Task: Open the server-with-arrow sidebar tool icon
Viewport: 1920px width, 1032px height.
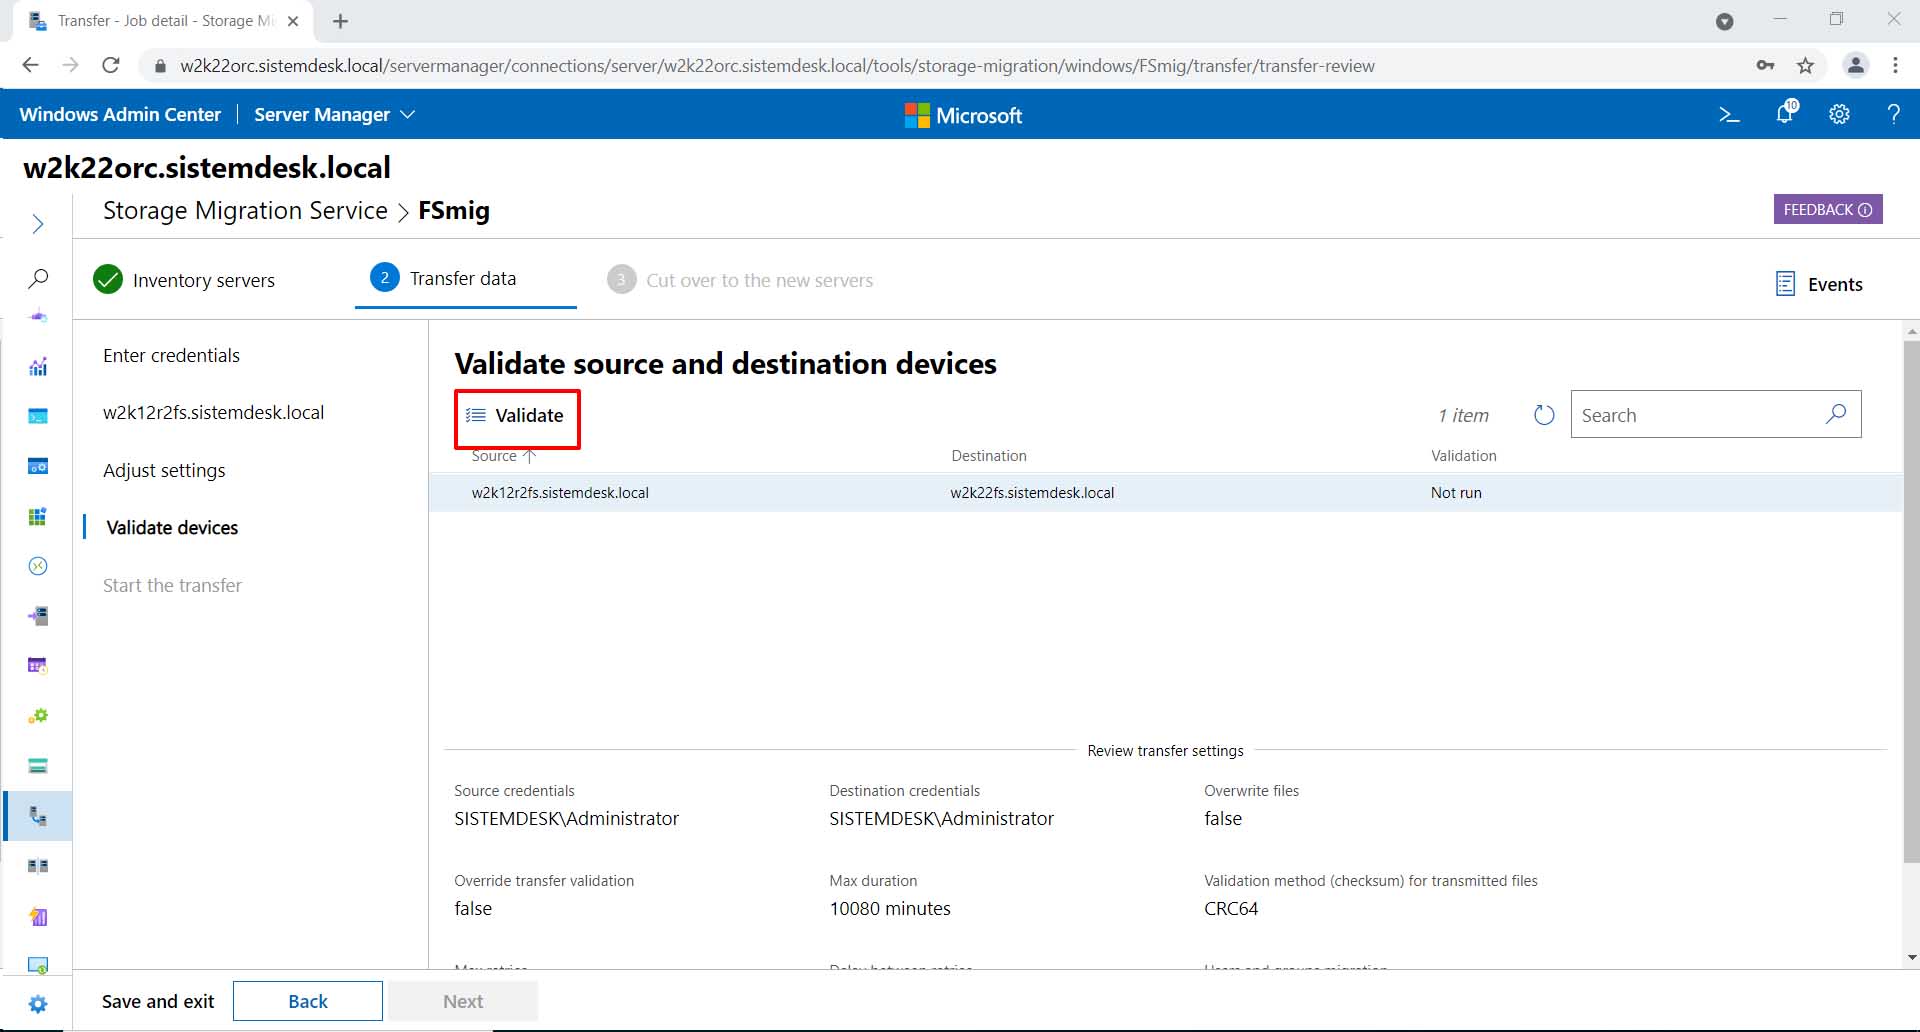Action: point(38,616)
